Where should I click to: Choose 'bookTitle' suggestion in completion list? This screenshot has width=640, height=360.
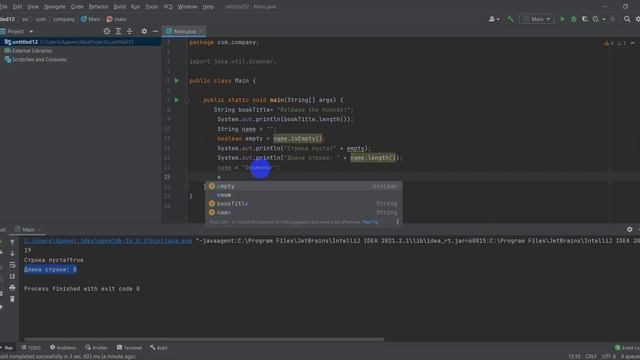point(304,204)
